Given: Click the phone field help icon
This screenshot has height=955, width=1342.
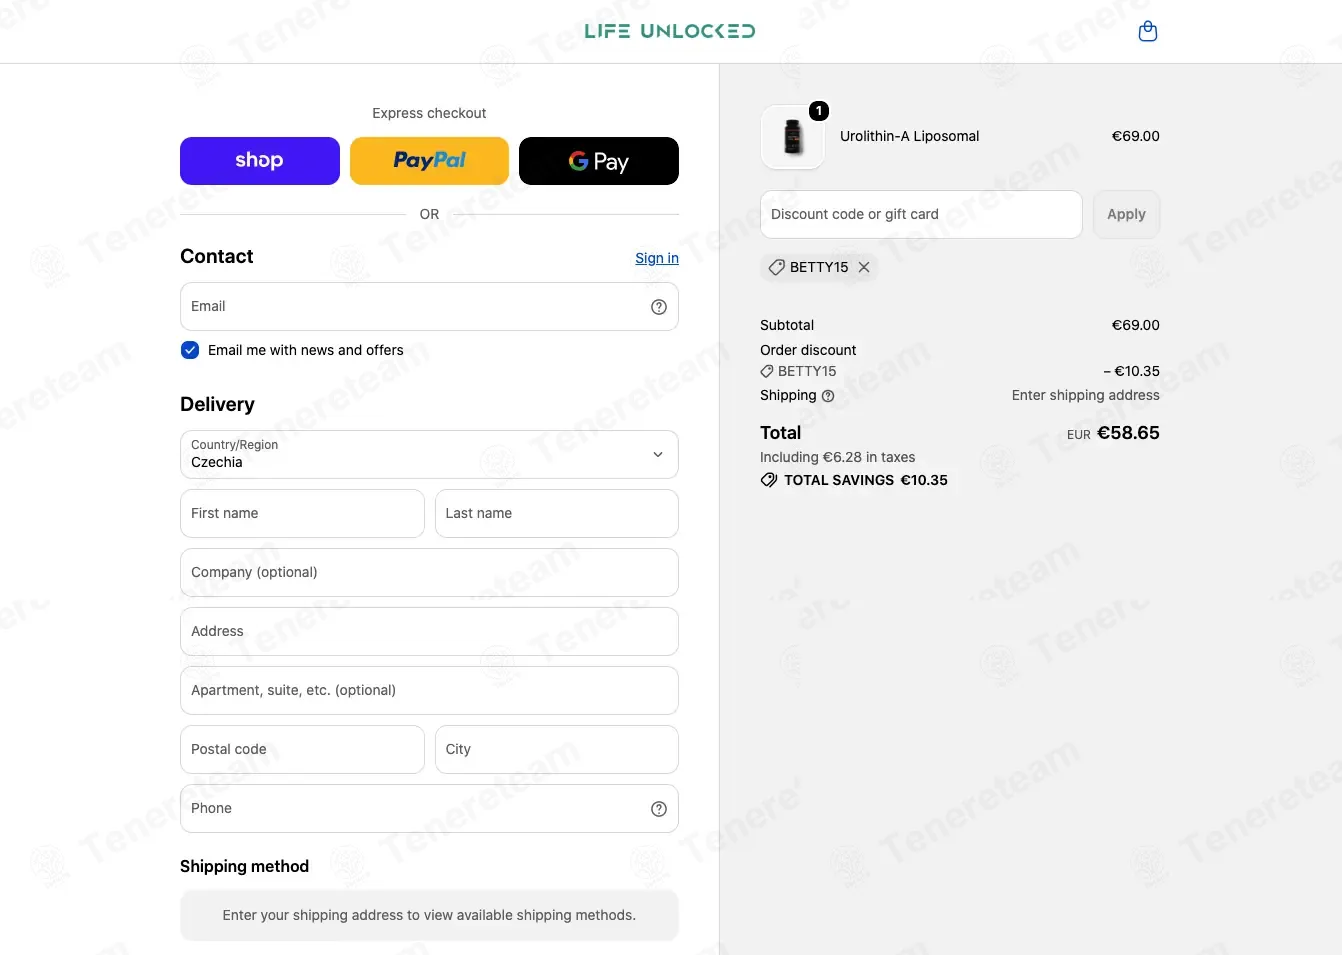Looking at the screenshot, I should click(x=659, y=809).
